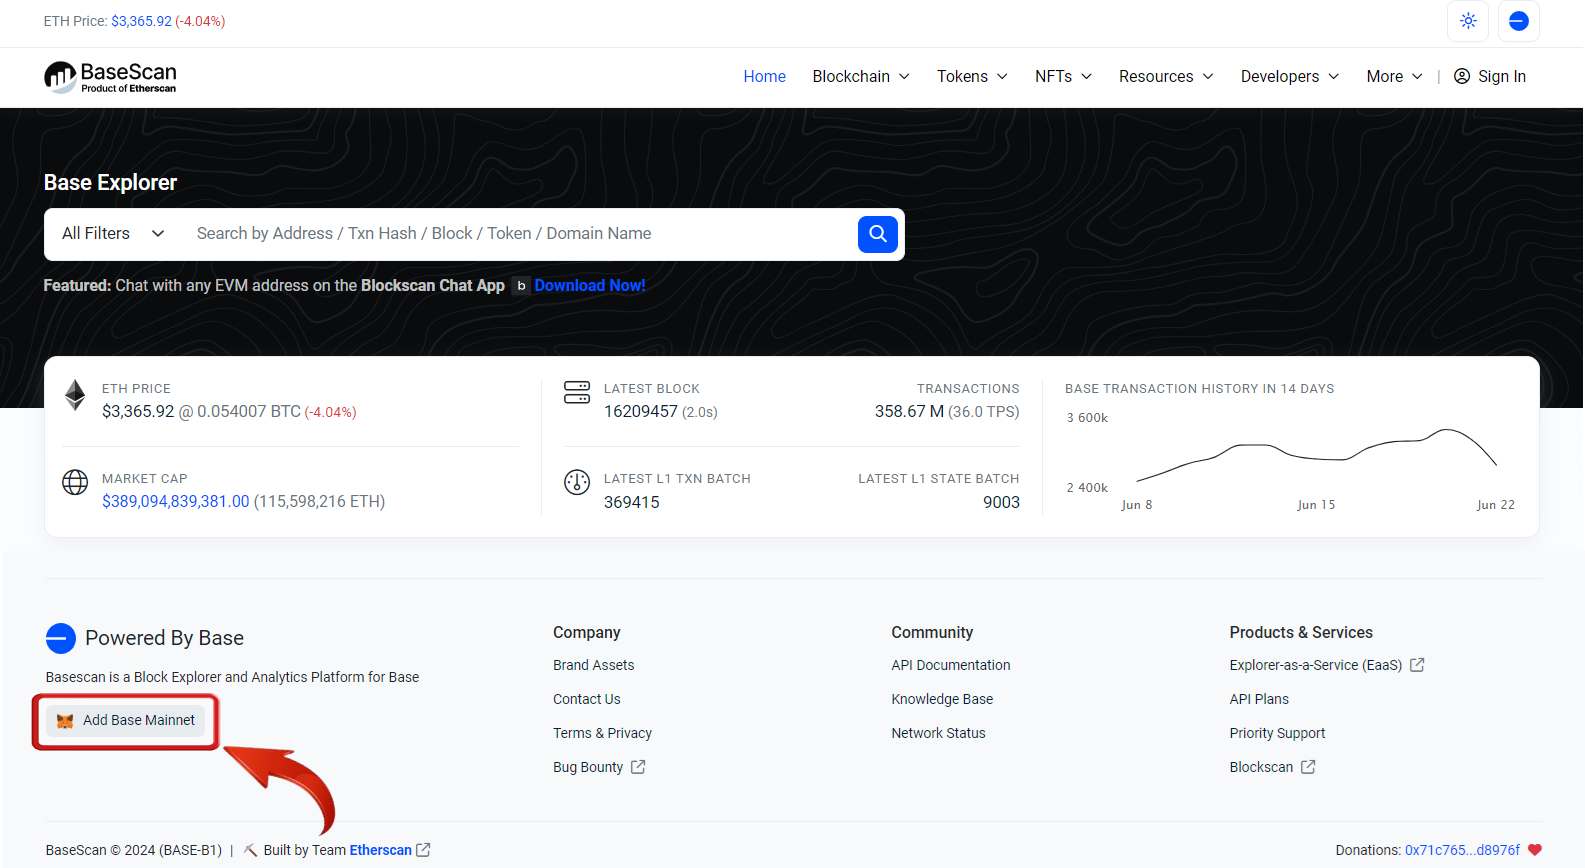The image size is (1585, 868).
Task: Click 'BASE TRANSACTION HISTORY IN 14 DAYS' label
Action: click(1199, 388)
